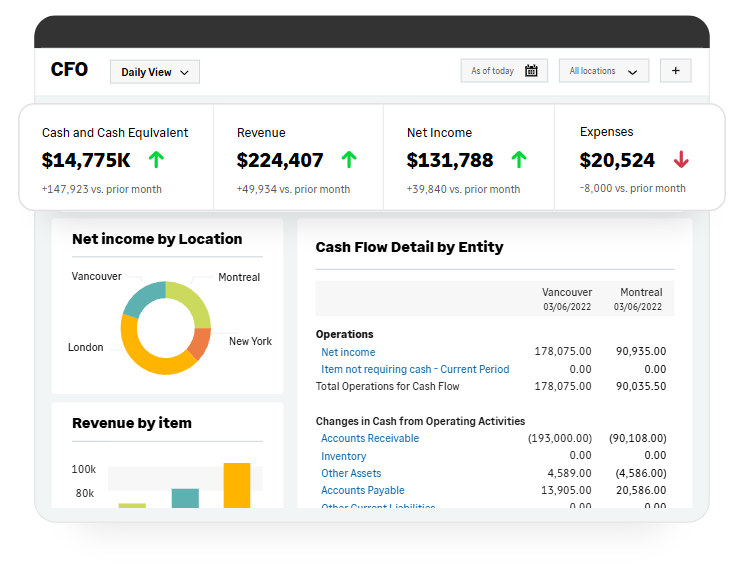Open the Accounts Receivable link
Screen dimensions: 743x567
click(370, 438)
